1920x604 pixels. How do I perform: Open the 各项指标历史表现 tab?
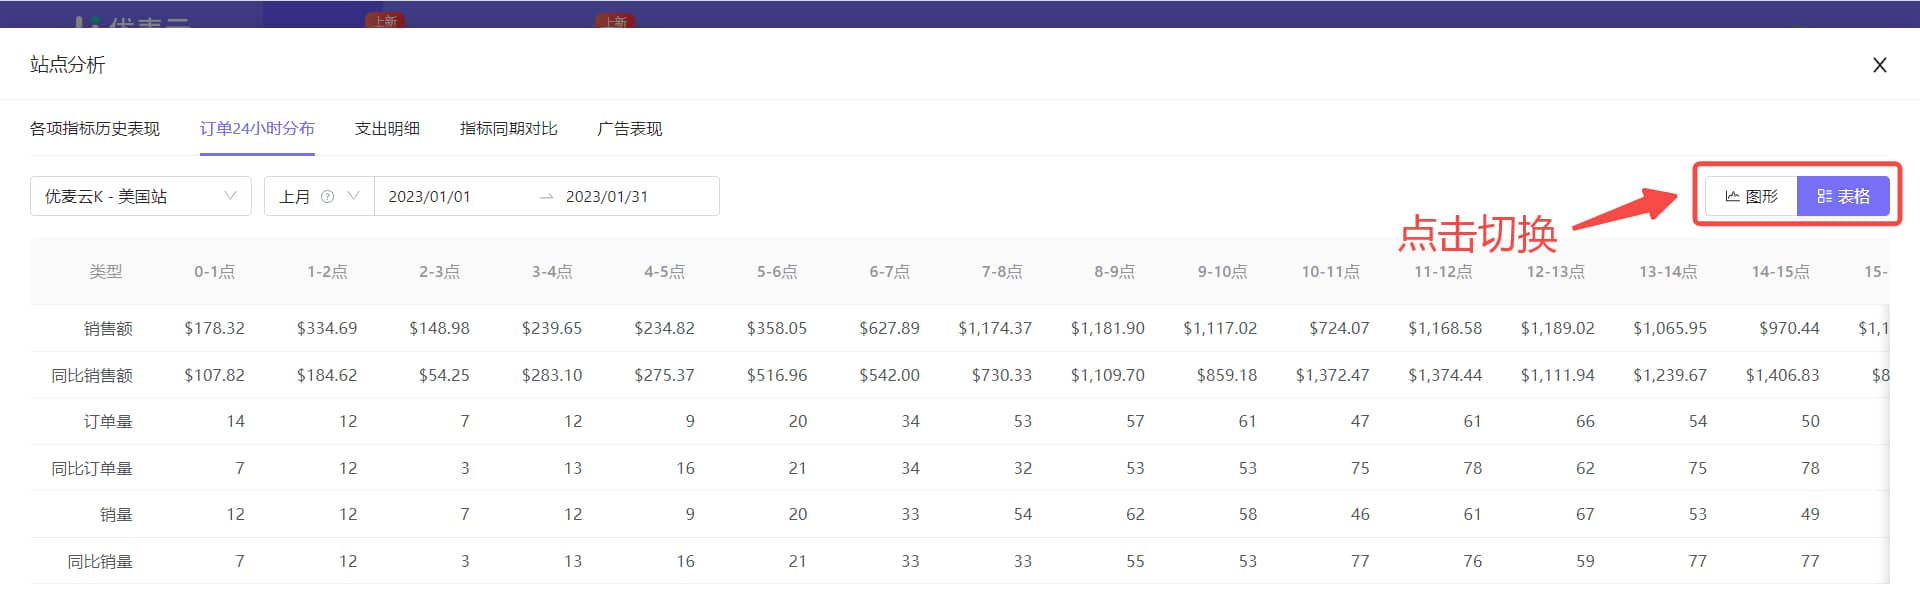(x=95, y=128)
